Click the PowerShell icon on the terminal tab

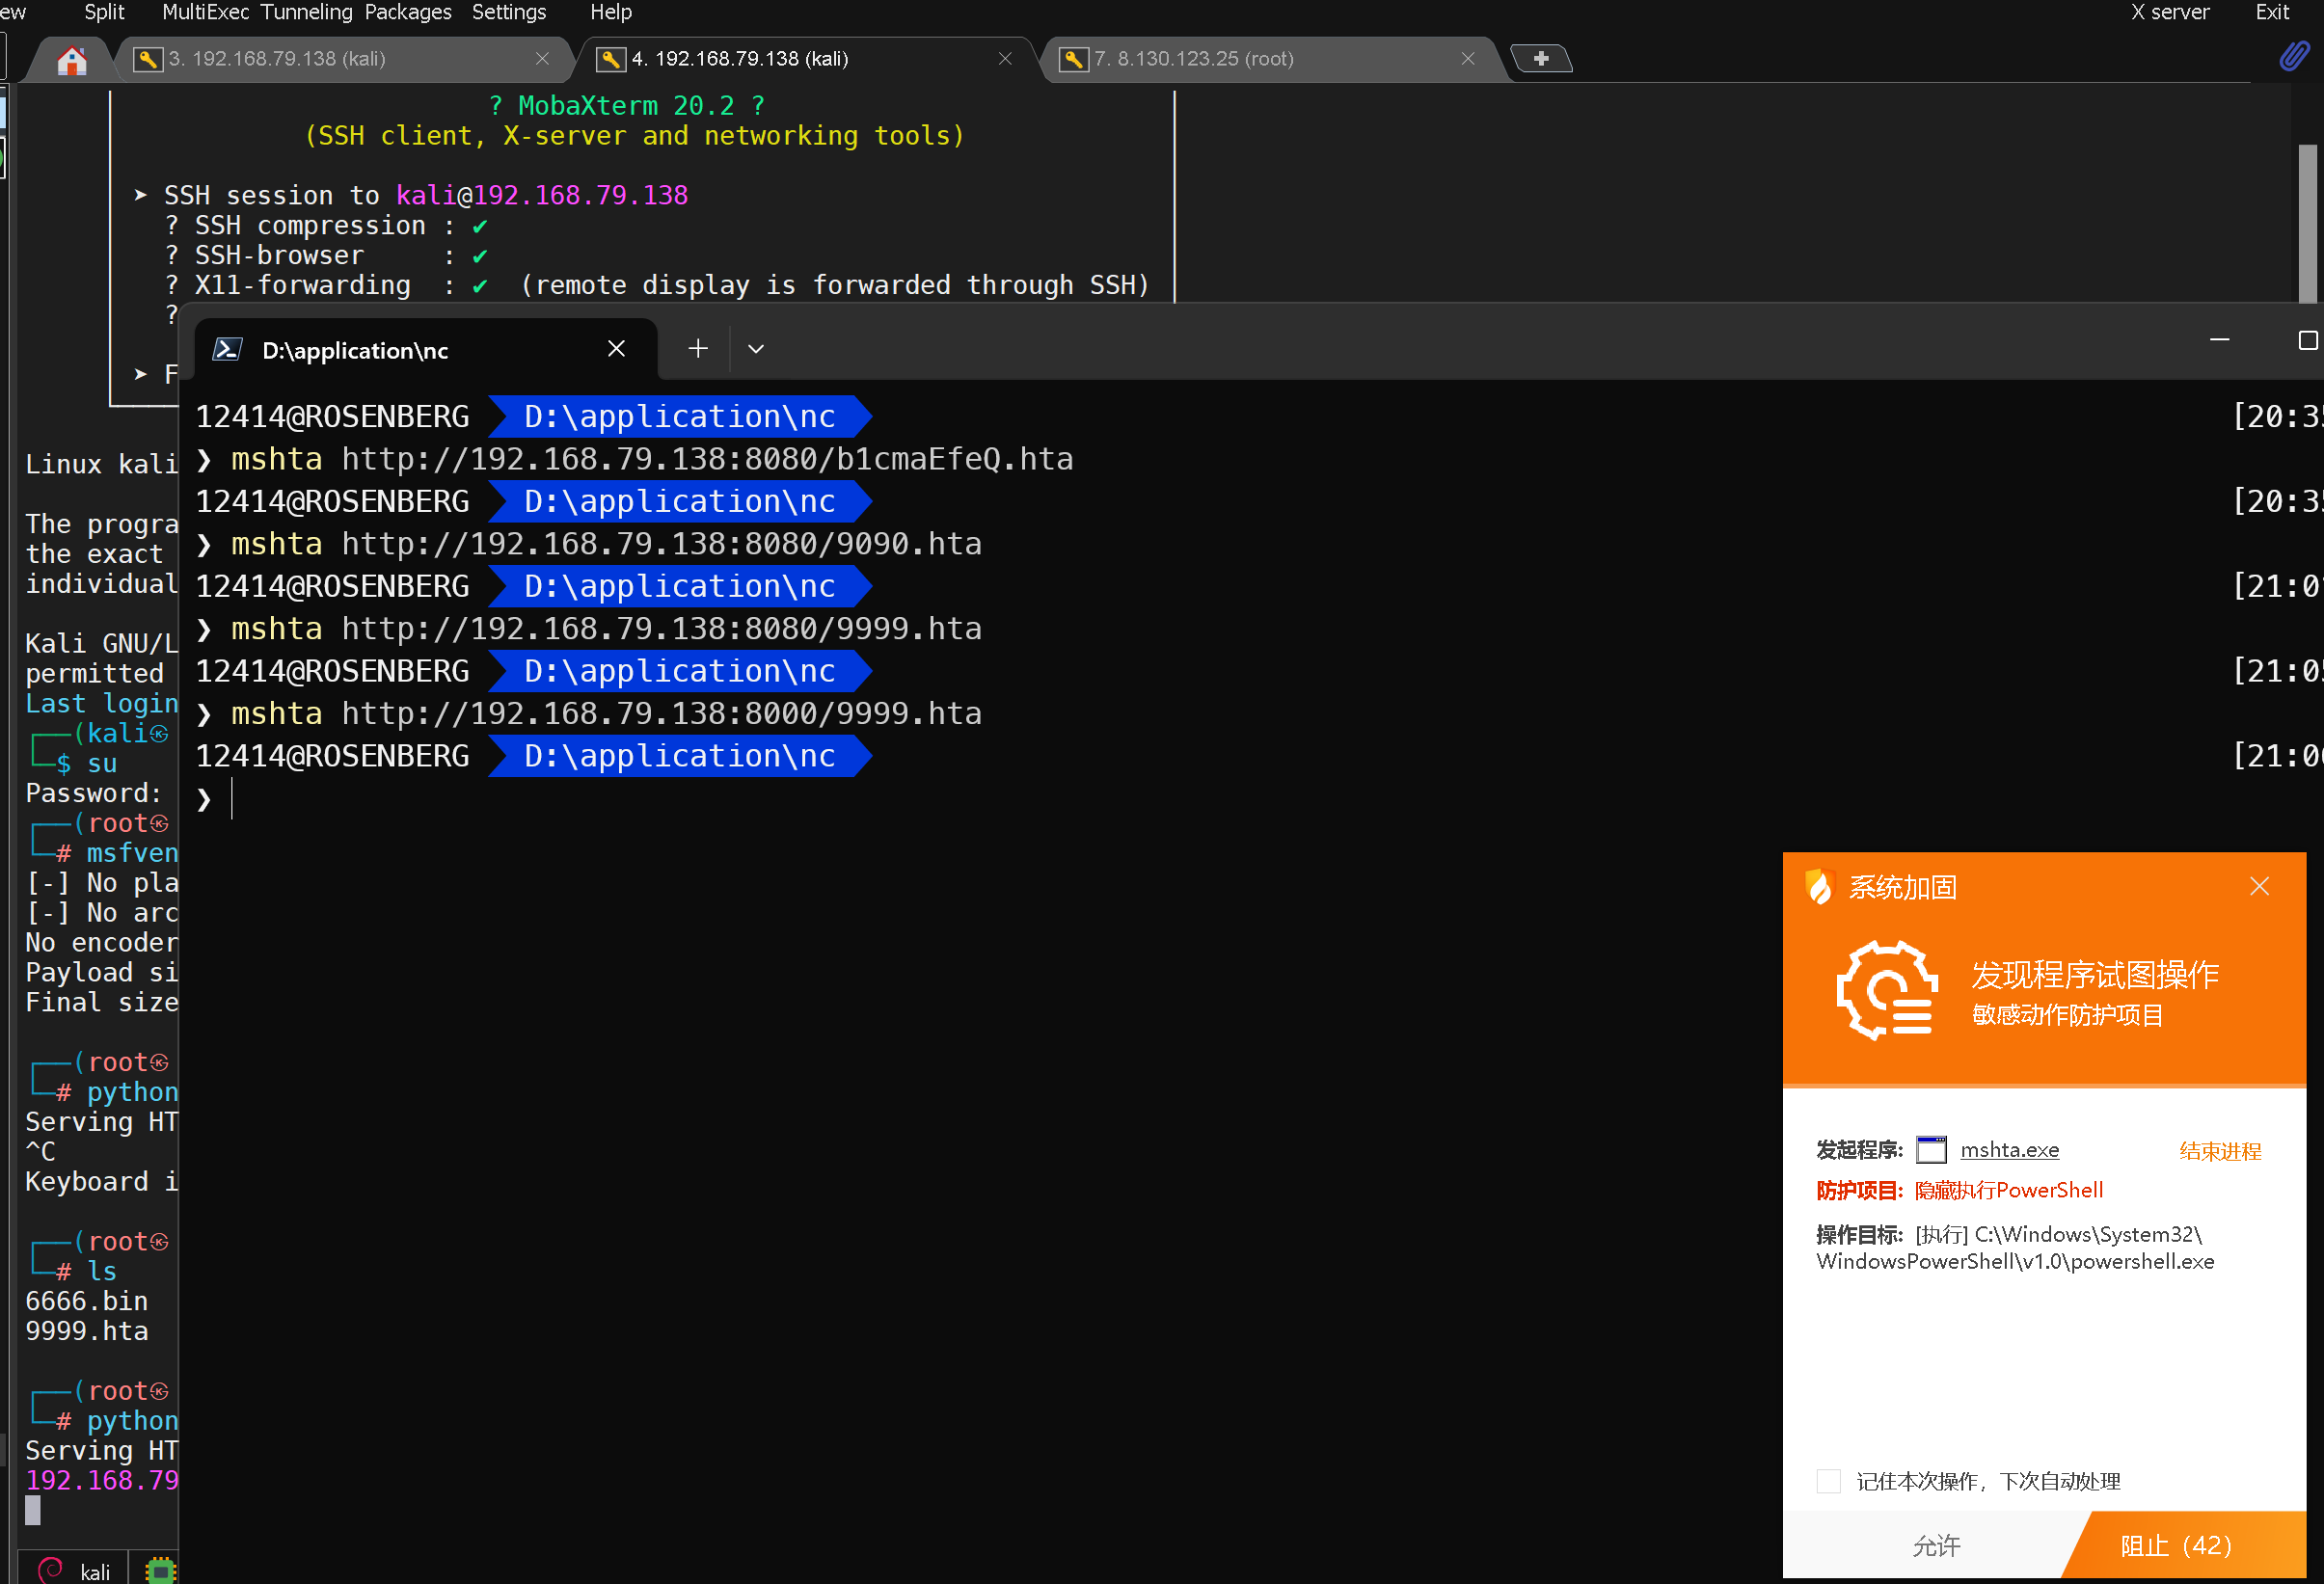(x=228, y=350)
